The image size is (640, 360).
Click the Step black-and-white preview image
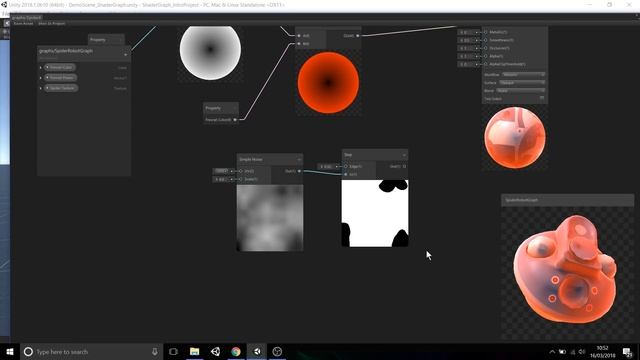[375, 213]
